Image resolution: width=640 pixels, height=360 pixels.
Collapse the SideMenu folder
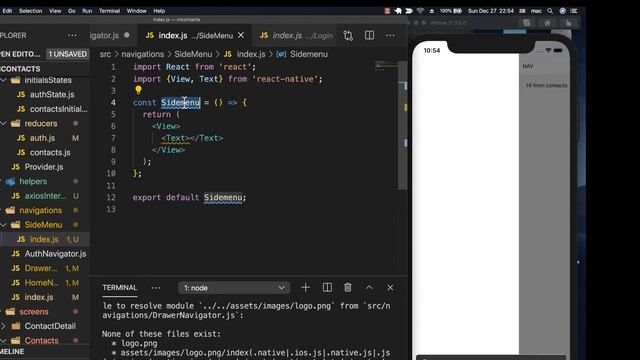(x=4, y=225)
